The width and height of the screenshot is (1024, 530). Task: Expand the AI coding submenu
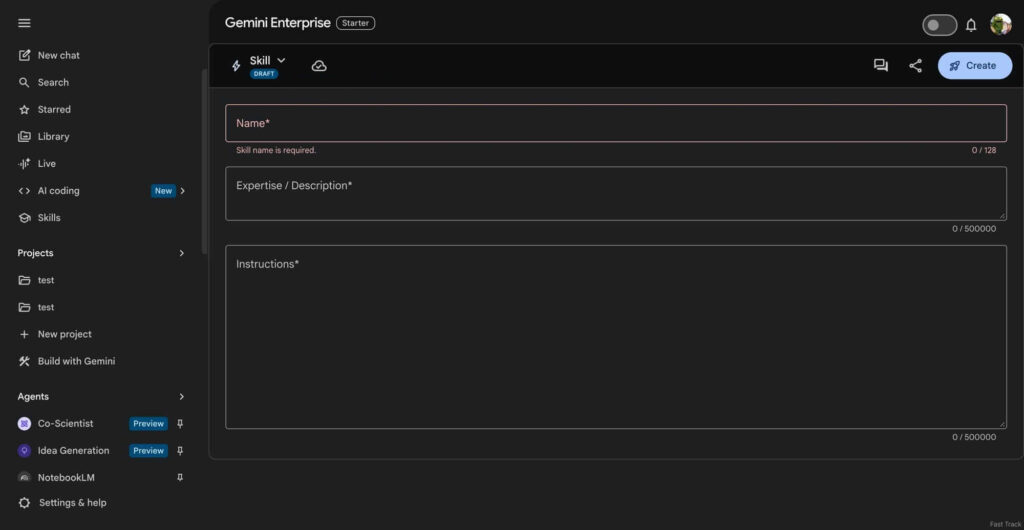(x=182, y=191)
